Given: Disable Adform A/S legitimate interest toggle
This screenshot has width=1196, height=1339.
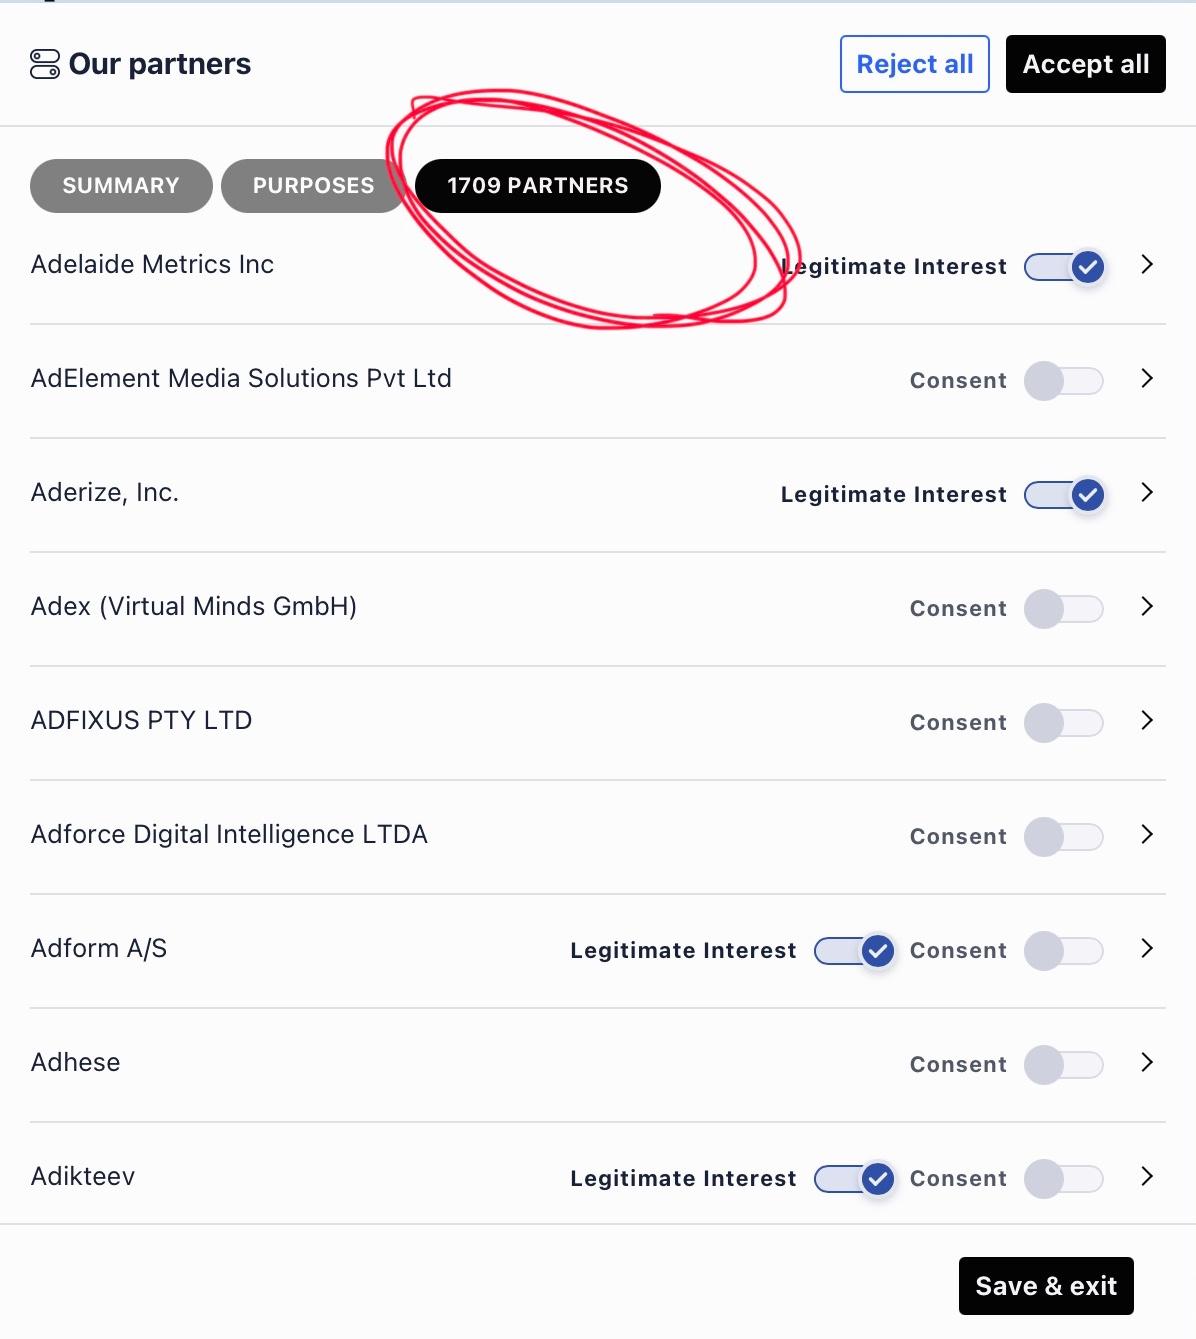Looking at the screenshot, I should pos(855,951).
